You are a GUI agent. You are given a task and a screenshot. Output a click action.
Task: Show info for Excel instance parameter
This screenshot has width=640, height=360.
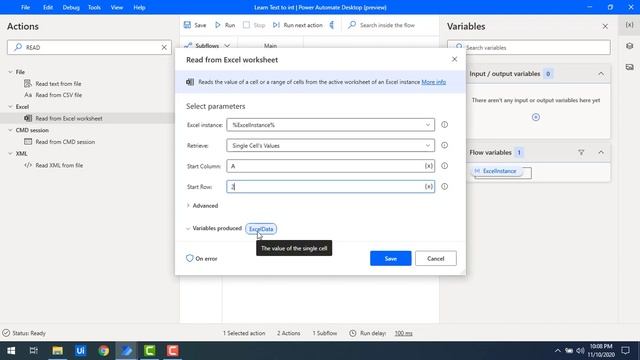click(x=444, y=125)
